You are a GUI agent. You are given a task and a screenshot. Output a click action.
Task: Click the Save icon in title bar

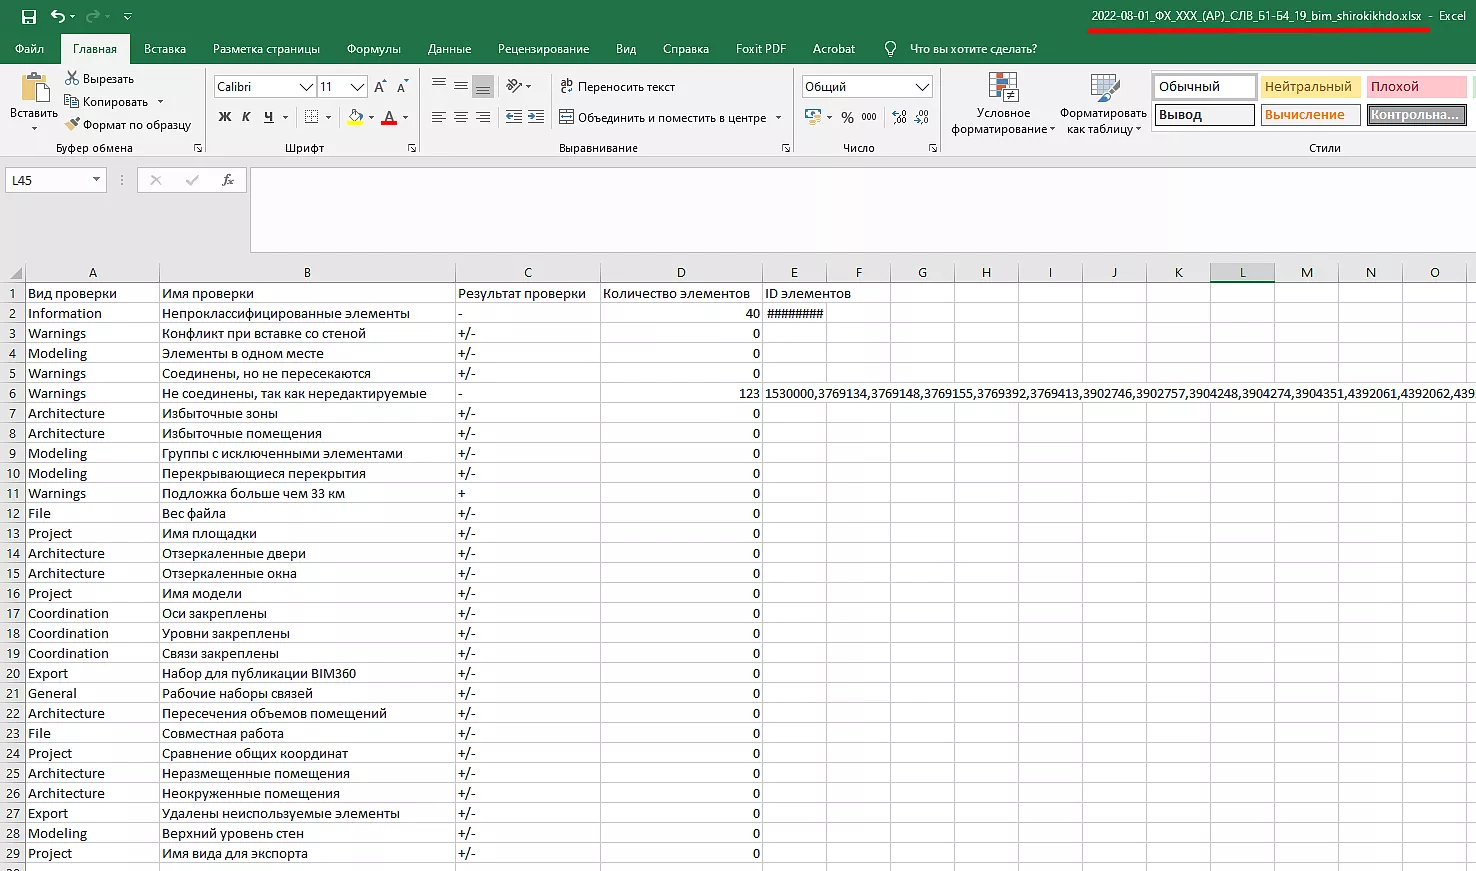[x=28, y=17]
